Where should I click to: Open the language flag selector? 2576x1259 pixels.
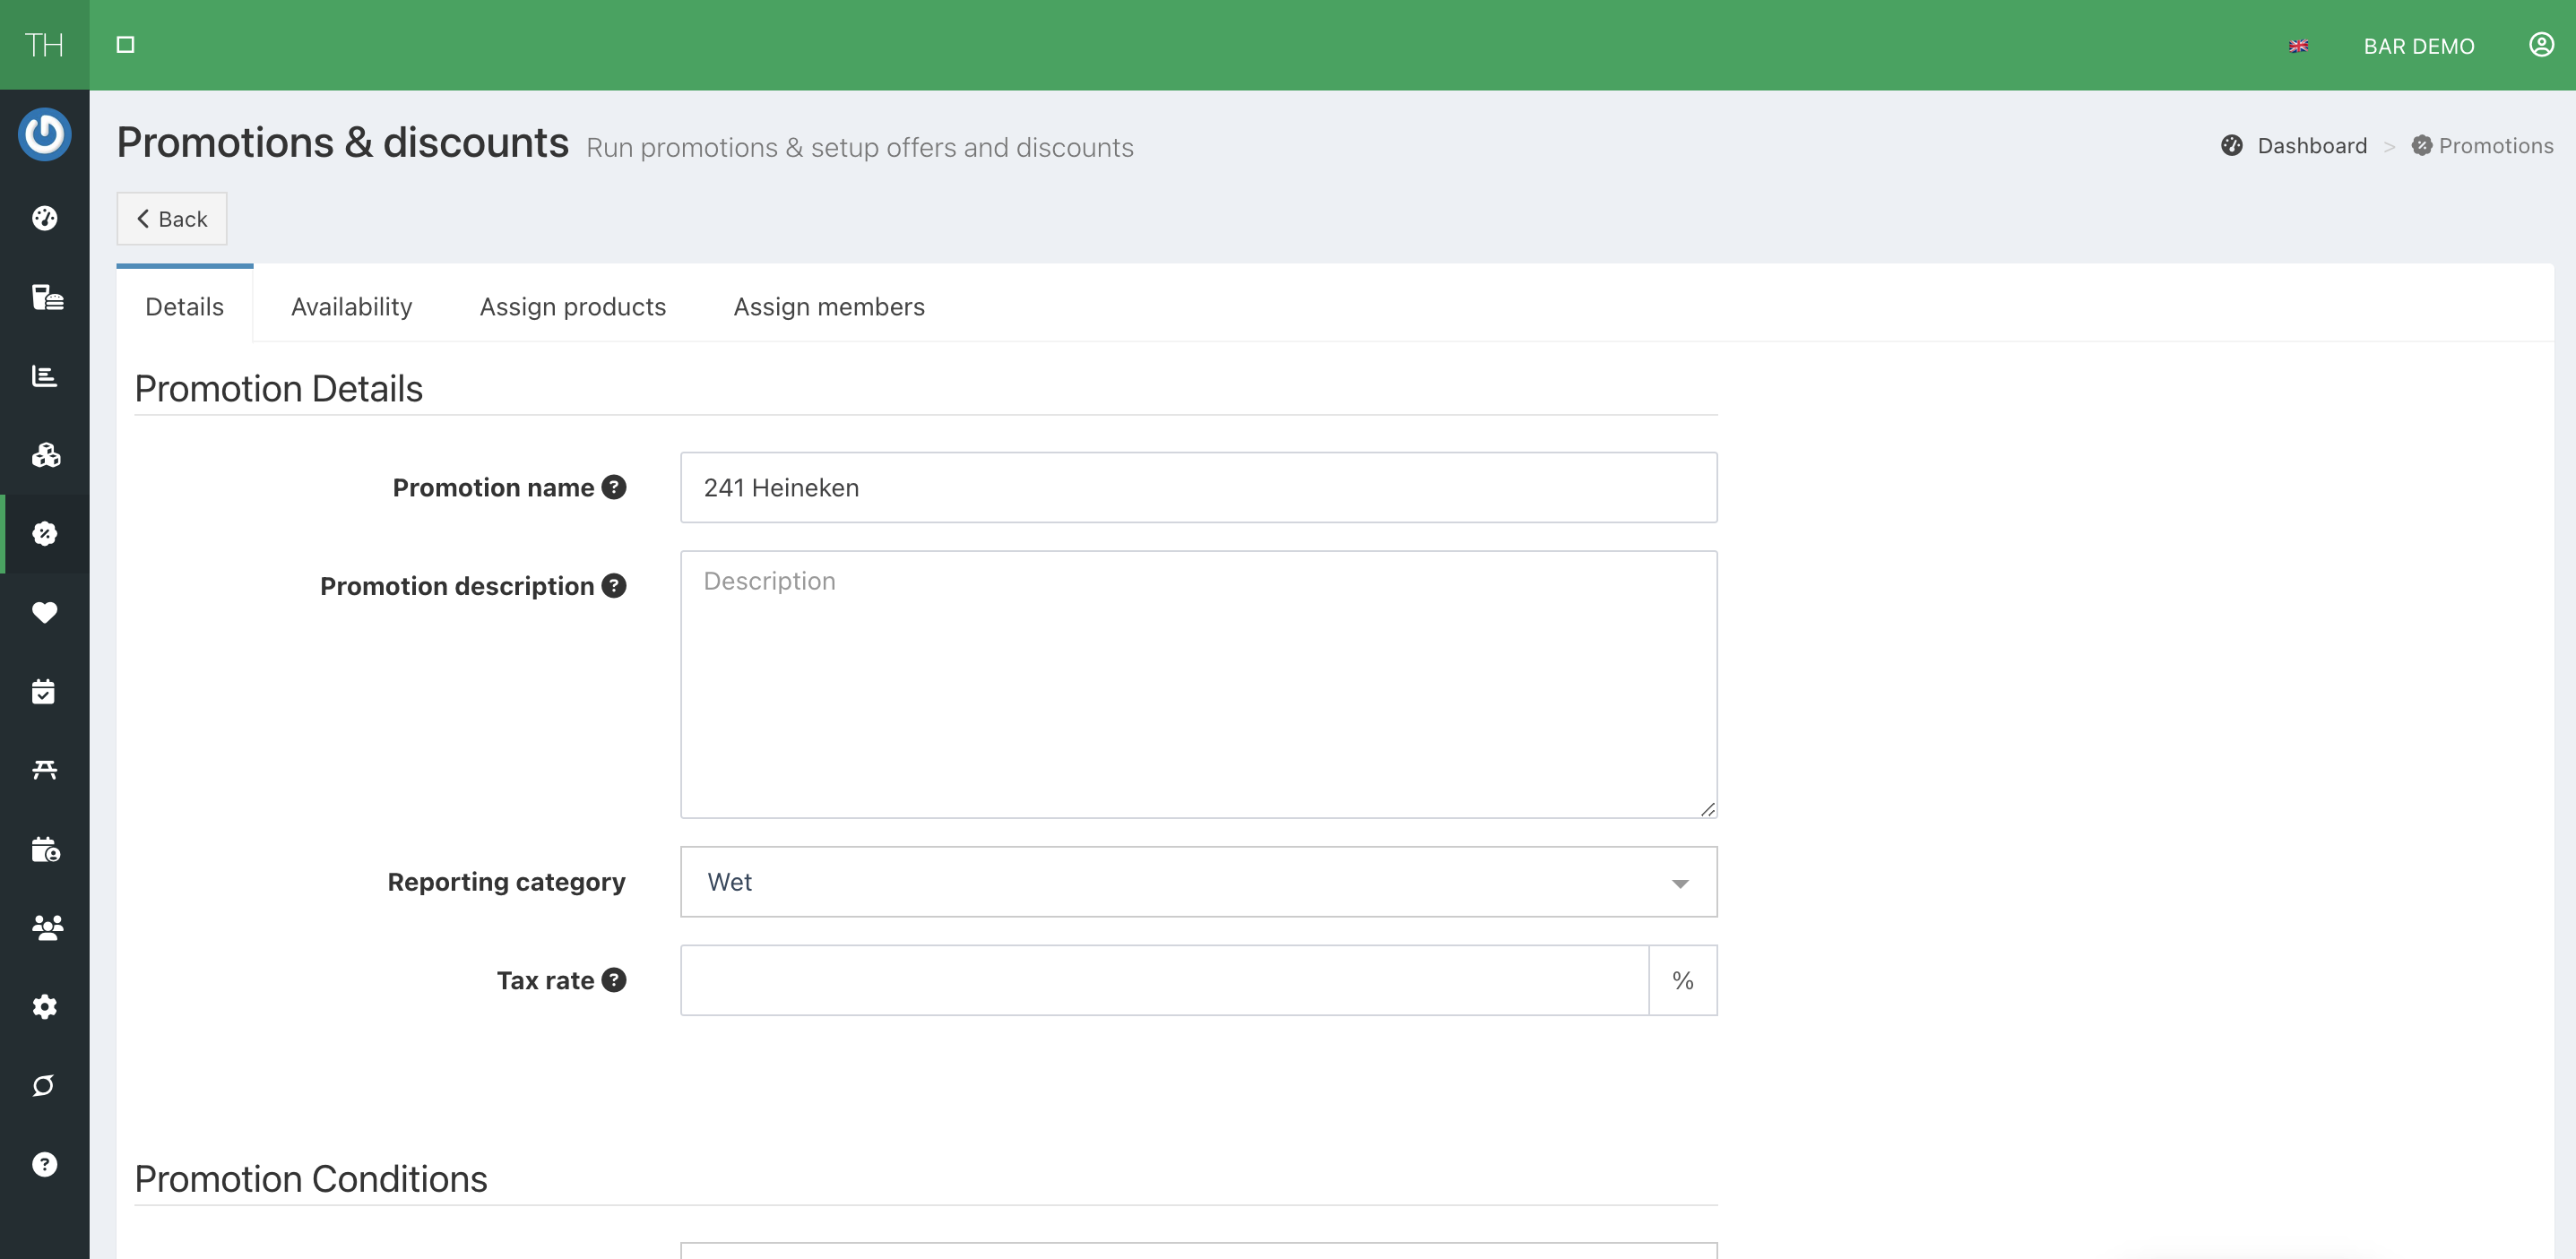click(2298, 46)
